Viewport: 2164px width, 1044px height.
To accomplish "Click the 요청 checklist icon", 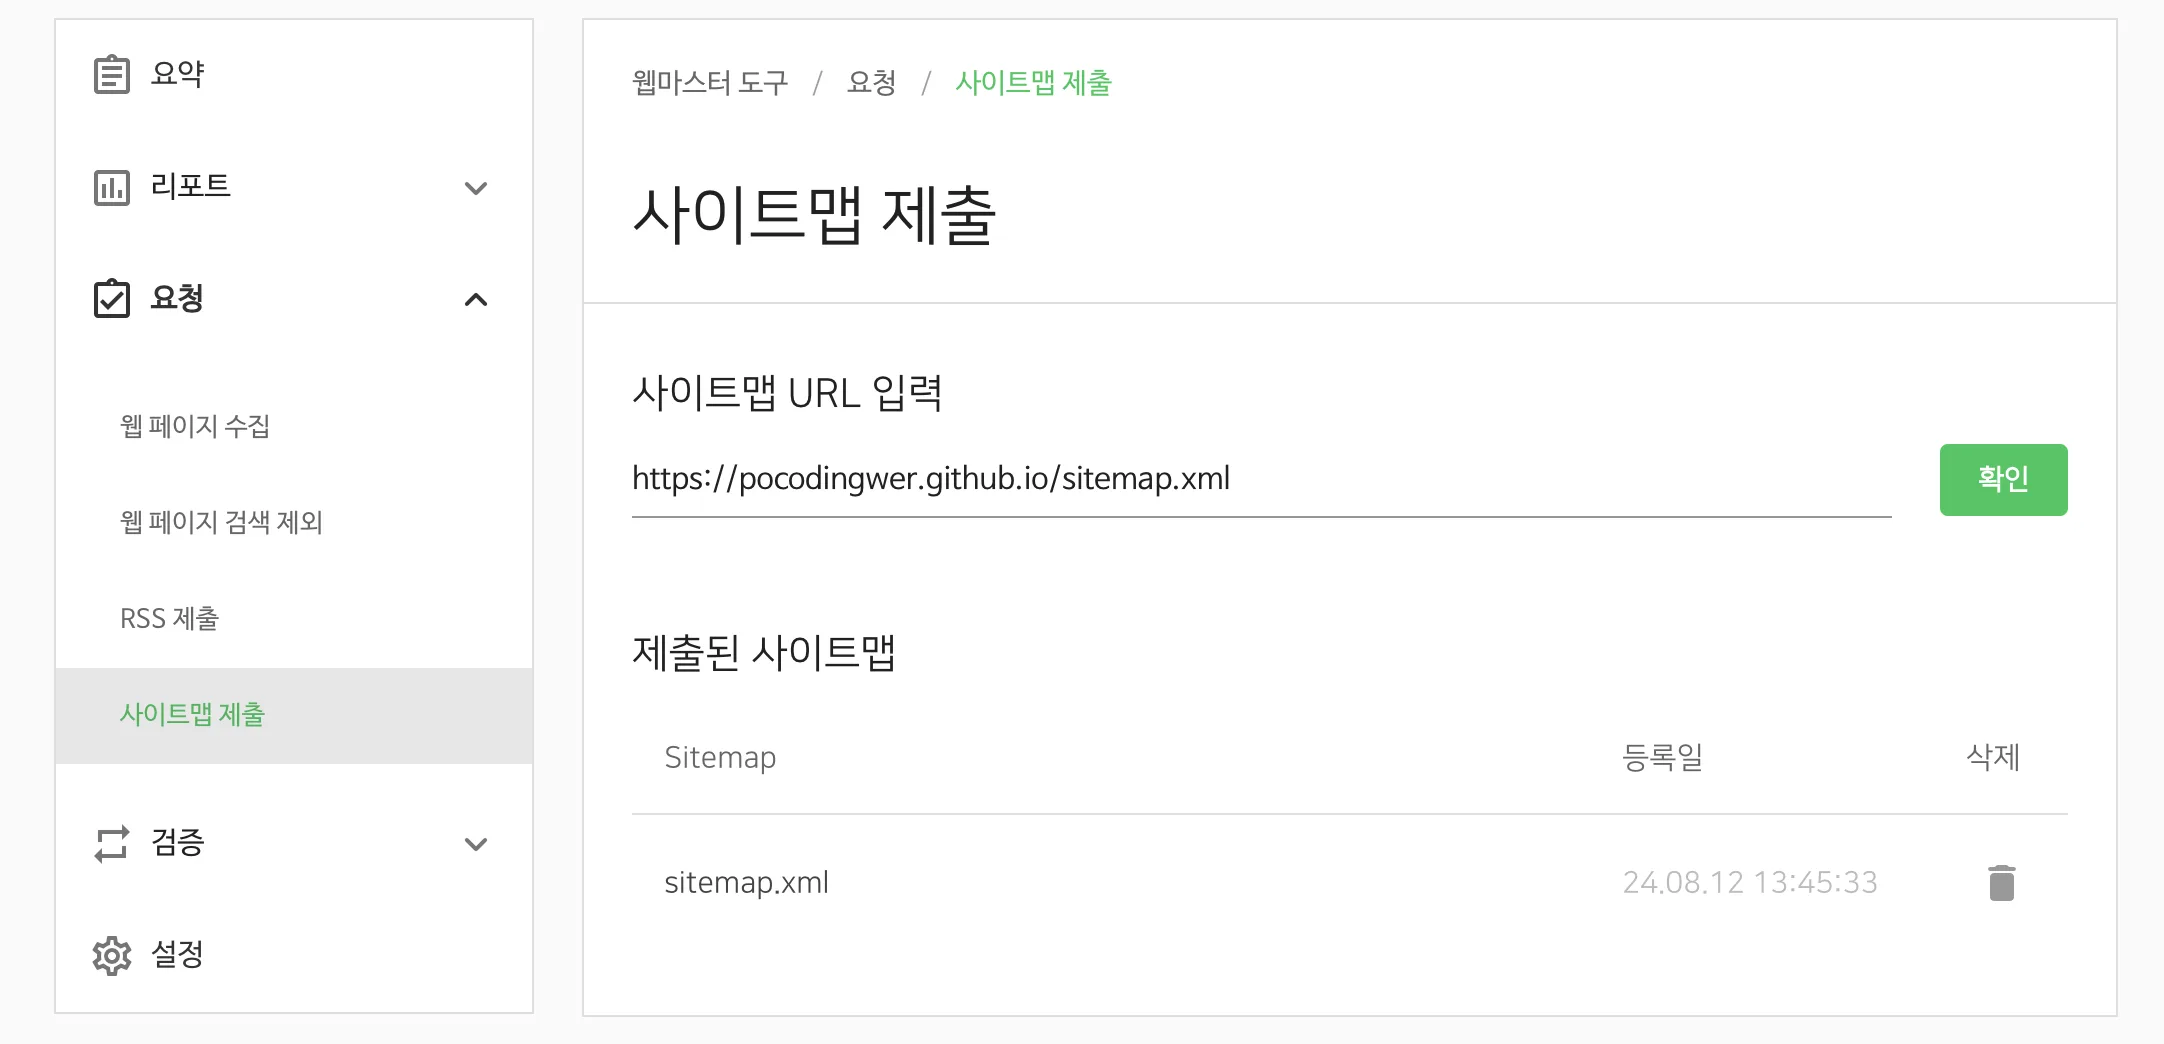I will click(112, 299).
